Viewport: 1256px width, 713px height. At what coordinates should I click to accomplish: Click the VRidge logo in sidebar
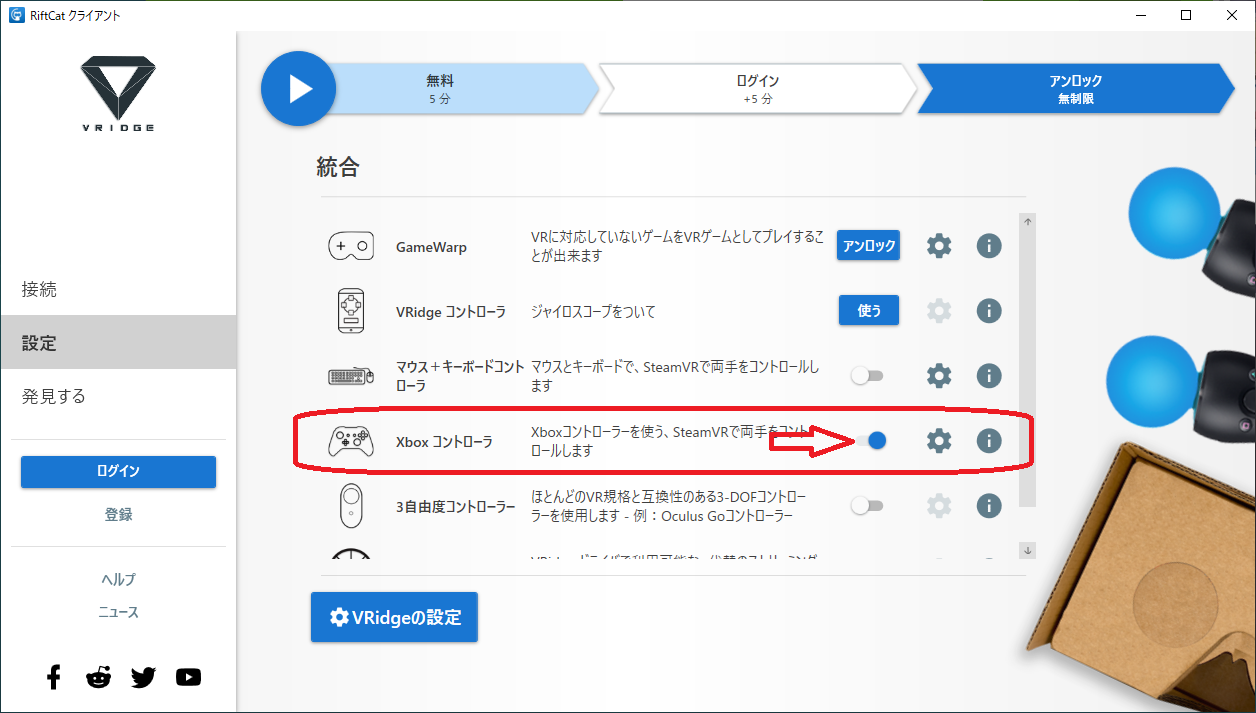click(117, 95)
